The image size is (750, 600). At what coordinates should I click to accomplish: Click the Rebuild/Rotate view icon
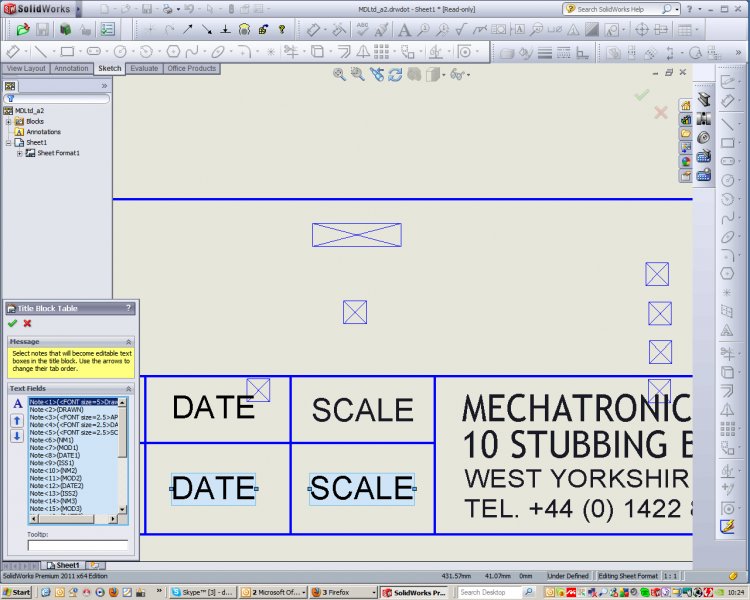click(395, 75)
